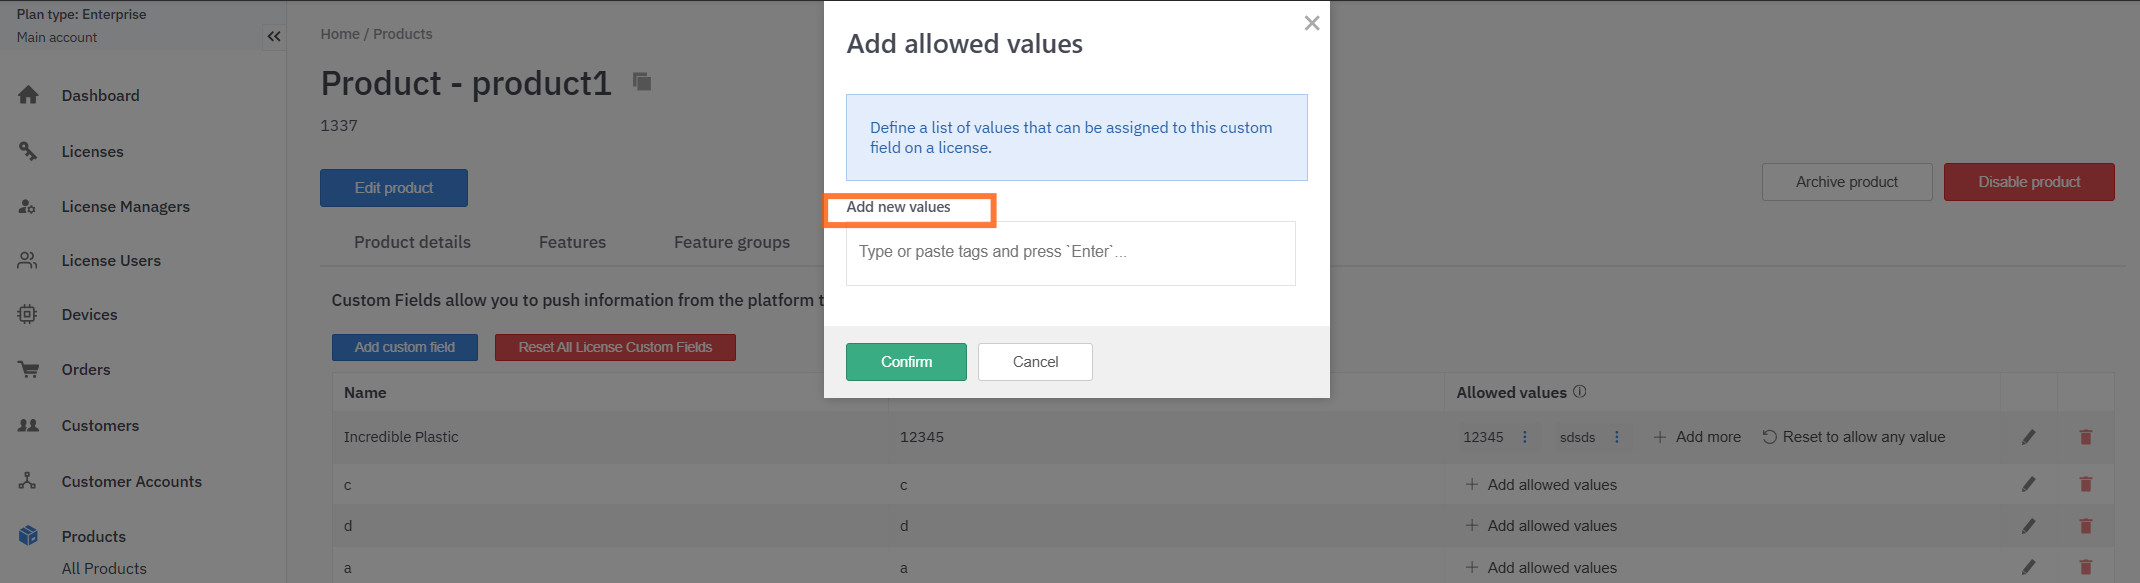The height and width of the screenshot is (583, 2140).
Task: Open options menu for value 12345
Action: (x=1525, y=437)
